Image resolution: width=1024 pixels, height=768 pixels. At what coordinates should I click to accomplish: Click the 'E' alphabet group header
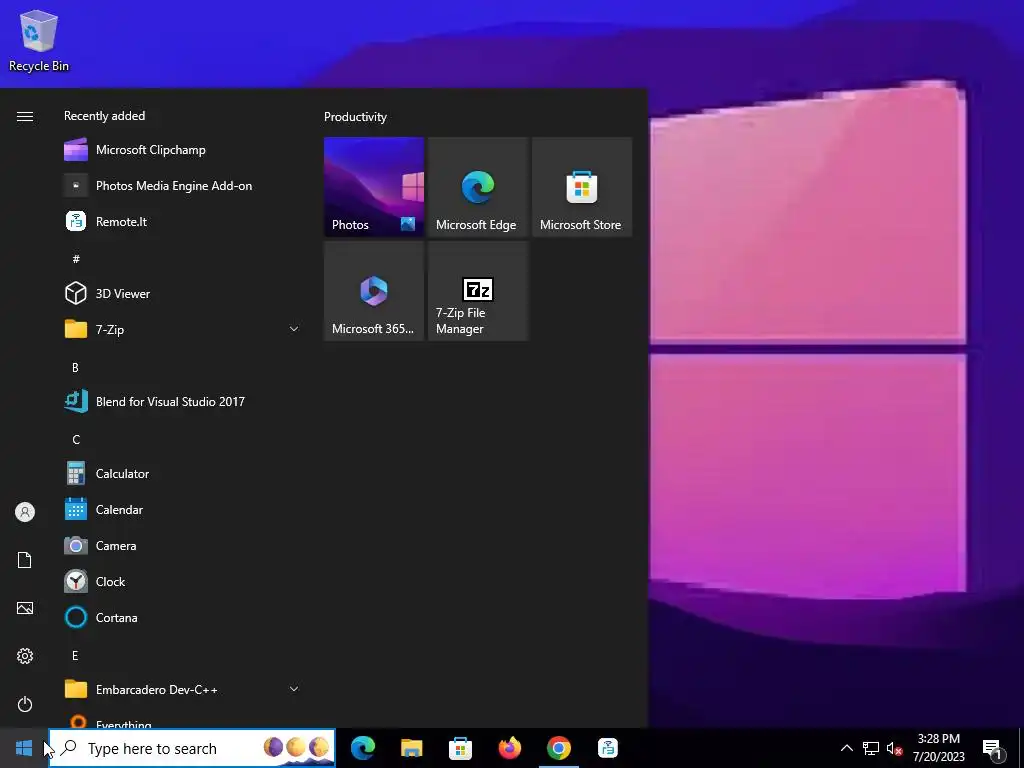75,655
